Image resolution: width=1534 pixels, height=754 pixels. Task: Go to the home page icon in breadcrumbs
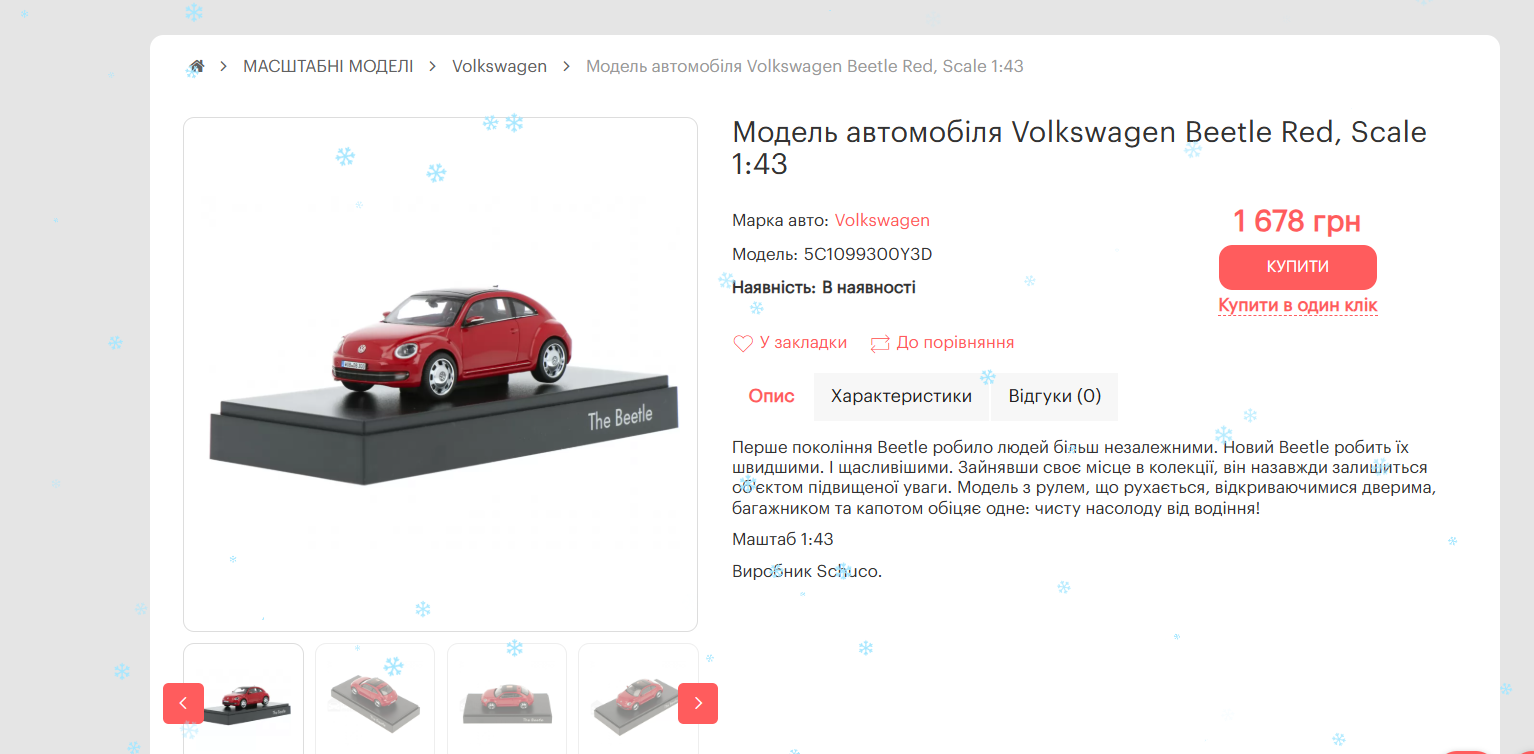[x=197, y=67]
